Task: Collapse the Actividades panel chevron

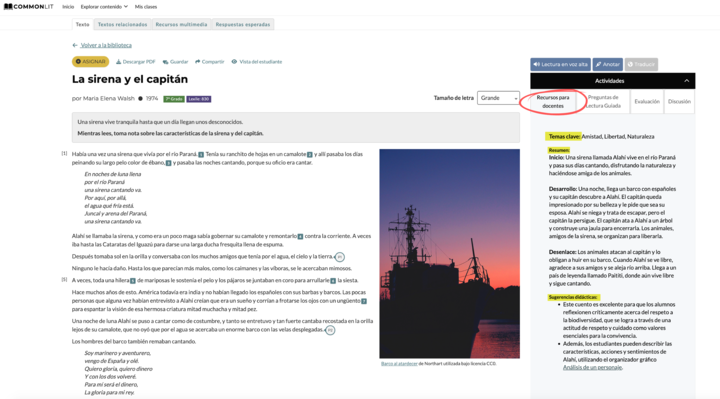Action: (x=686, y=81)
